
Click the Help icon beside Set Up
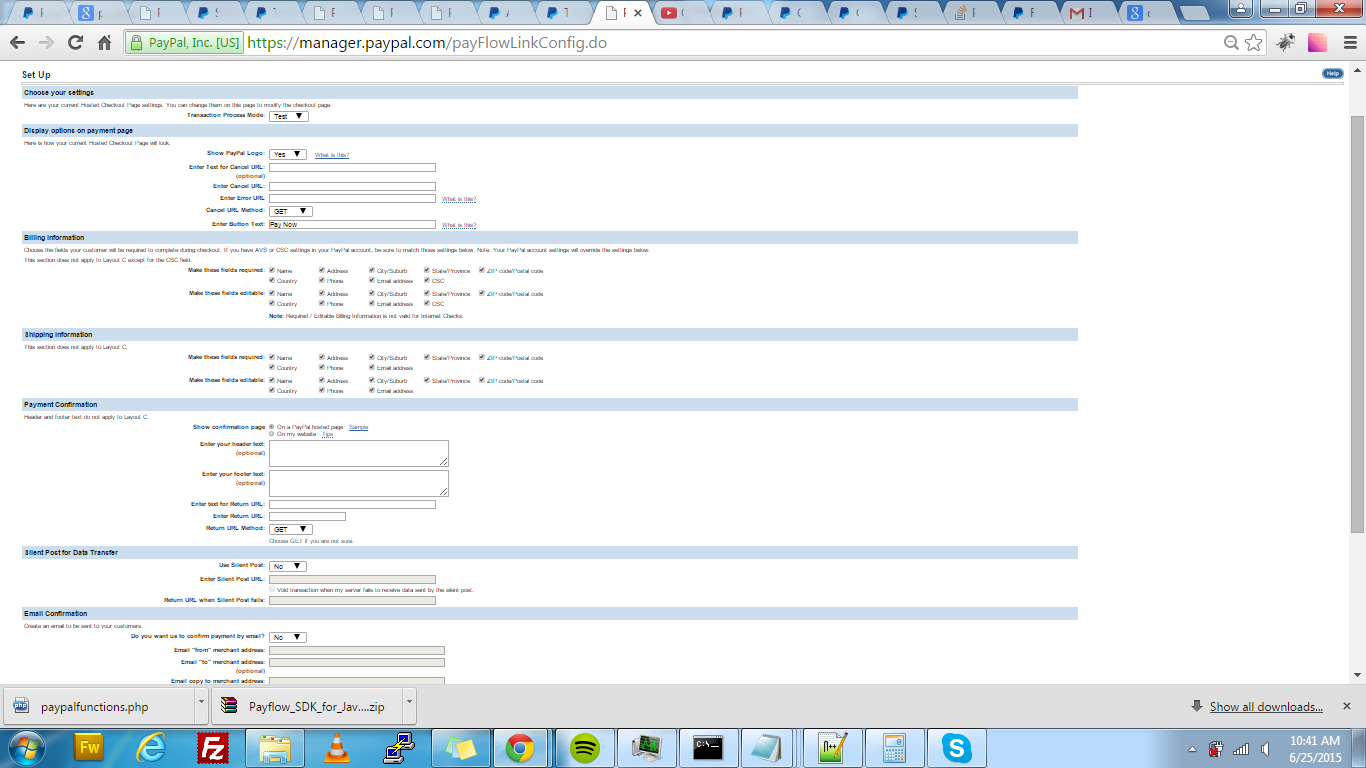(1332, 73)
